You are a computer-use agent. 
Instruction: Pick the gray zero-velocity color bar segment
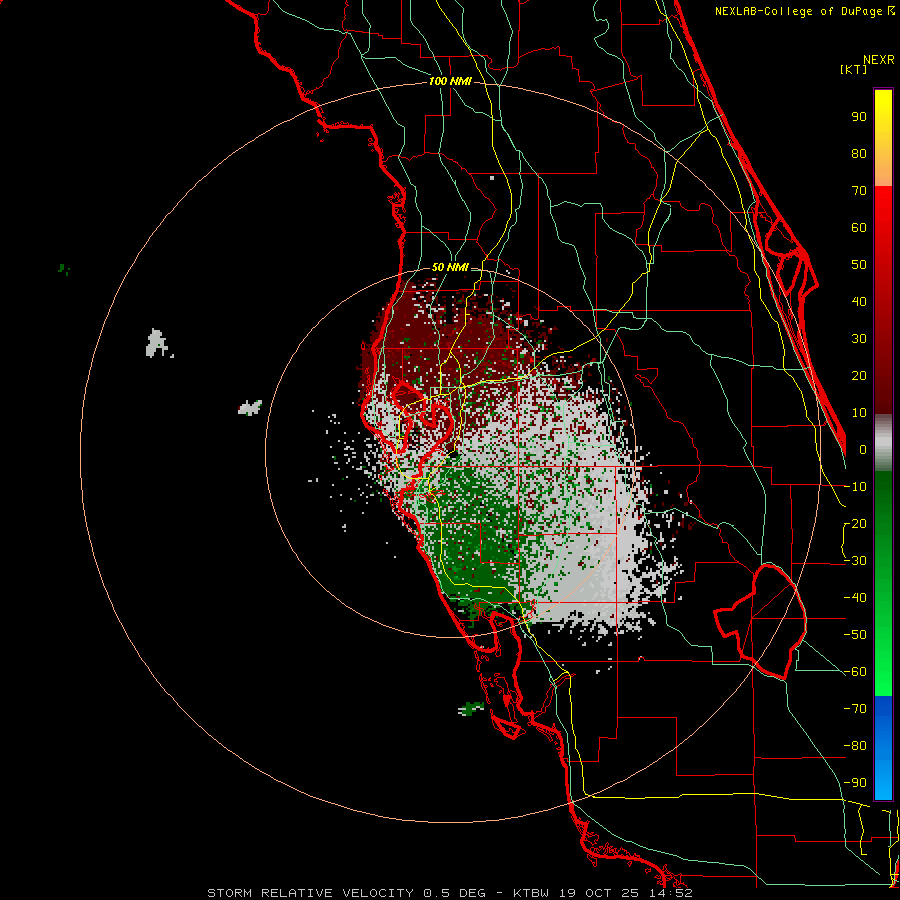[x=883, y=442]
